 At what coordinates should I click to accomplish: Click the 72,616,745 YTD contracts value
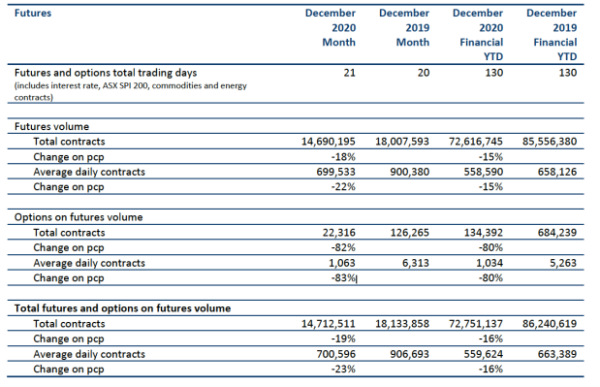(476, 142)
